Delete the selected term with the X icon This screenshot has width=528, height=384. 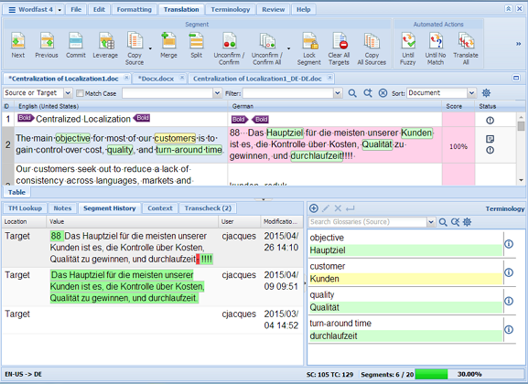click(338, 209)
